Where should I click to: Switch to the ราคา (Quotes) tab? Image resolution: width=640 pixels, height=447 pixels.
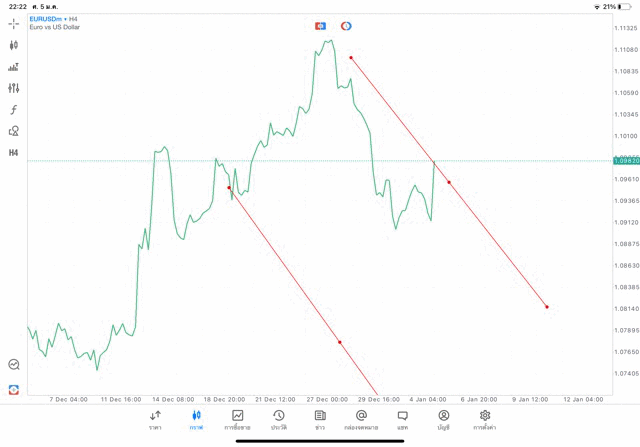coord(155,420)
